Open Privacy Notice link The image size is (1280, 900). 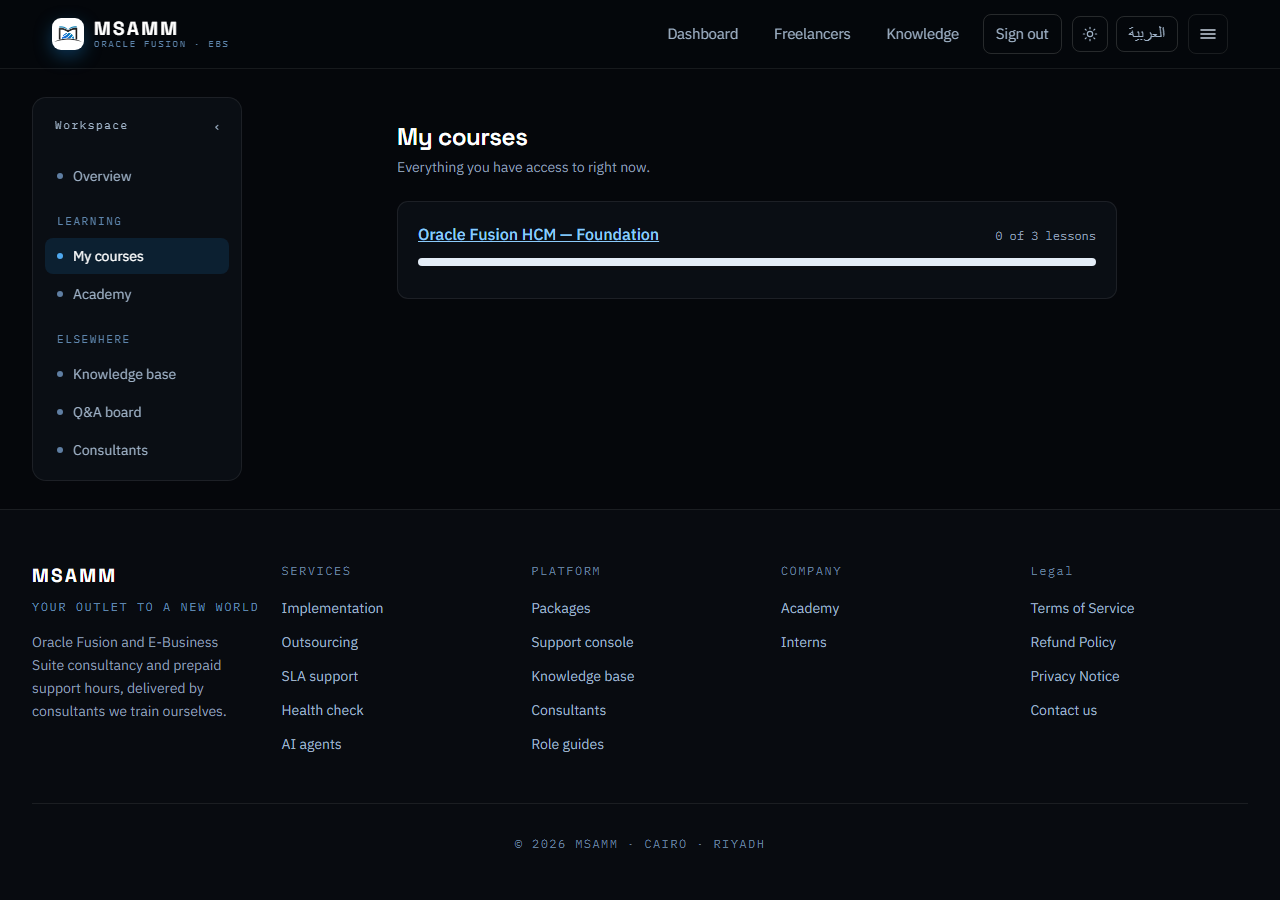point(1075,676)
